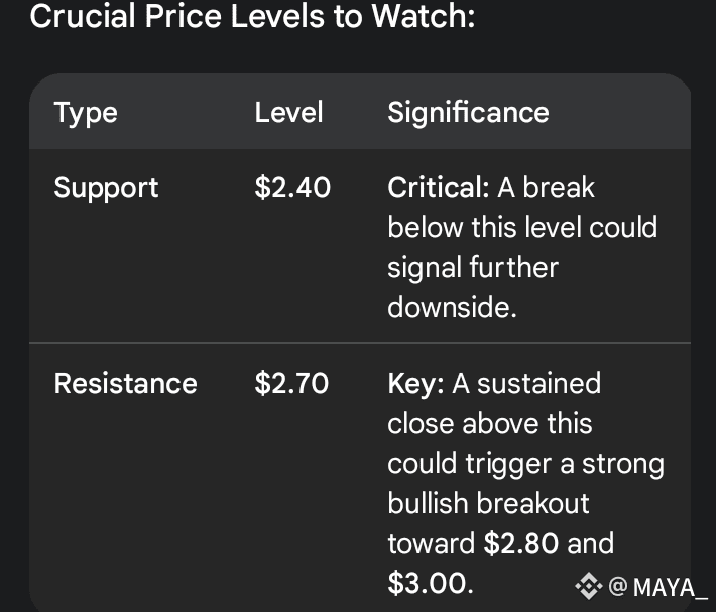Click the bold $2.80 price target

click(x=521, y=543)
